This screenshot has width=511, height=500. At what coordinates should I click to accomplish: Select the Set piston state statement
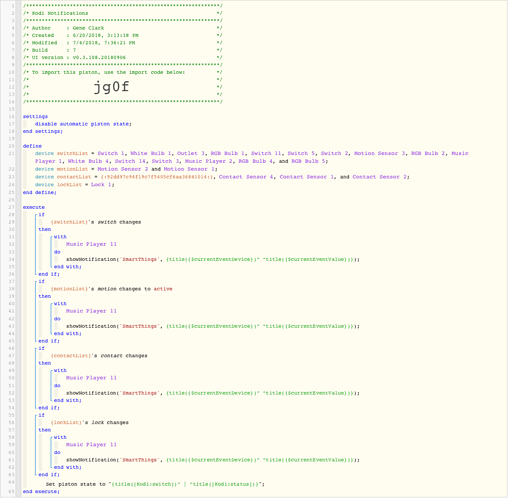[155, 485]
